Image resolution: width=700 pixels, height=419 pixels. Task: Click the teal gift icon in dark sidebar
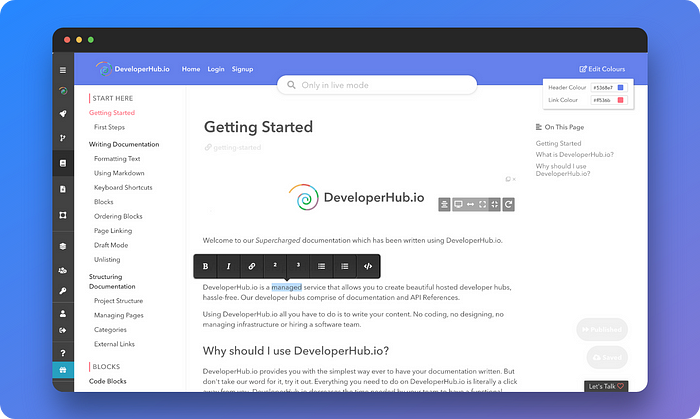tap(63, 370)
